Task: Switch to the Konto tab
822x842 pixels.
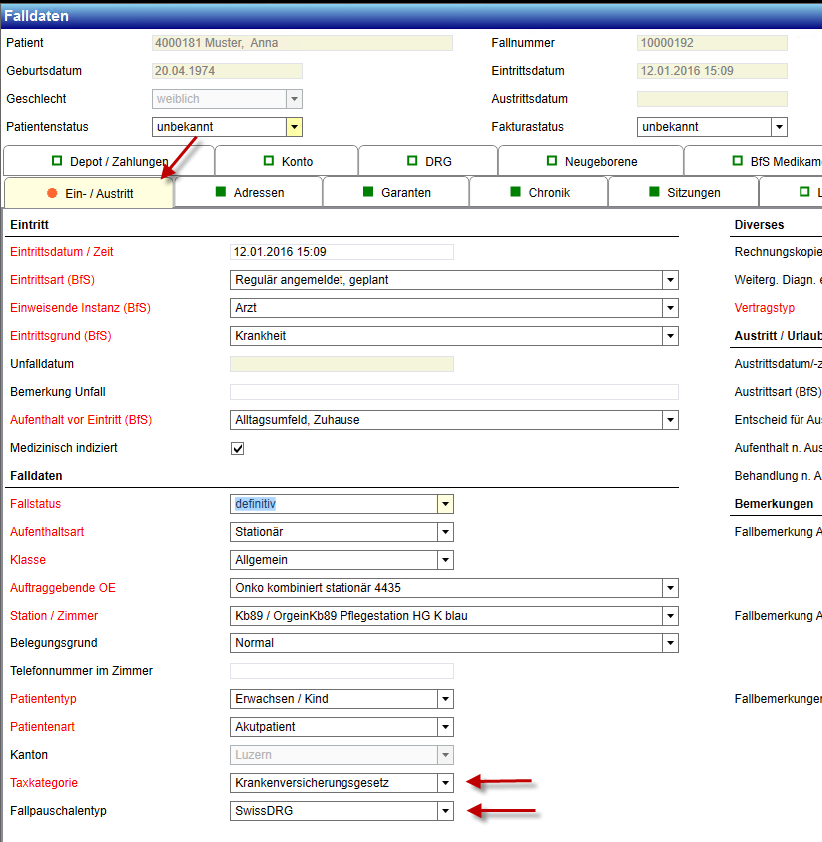Action: 286,161
